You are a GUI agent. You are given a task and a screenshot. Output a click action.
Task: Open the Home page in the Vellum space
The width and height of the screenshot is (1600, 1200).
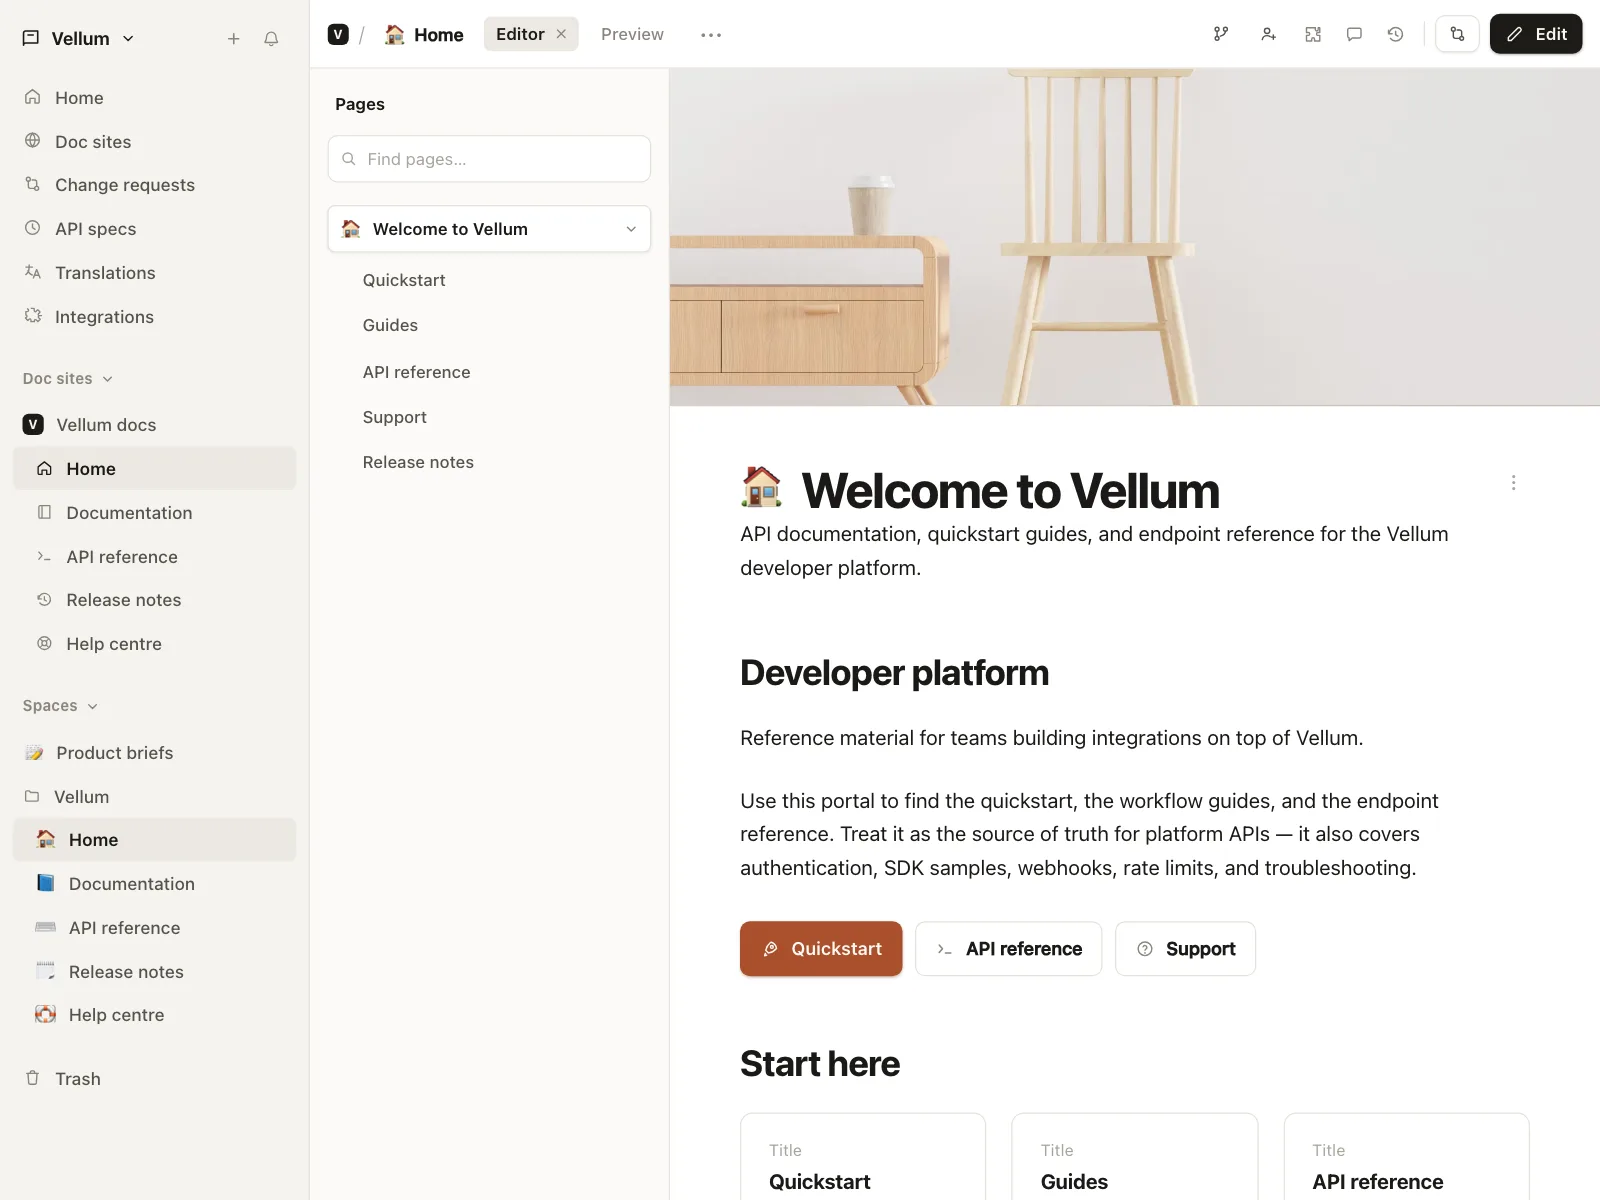tap(155, 840)
